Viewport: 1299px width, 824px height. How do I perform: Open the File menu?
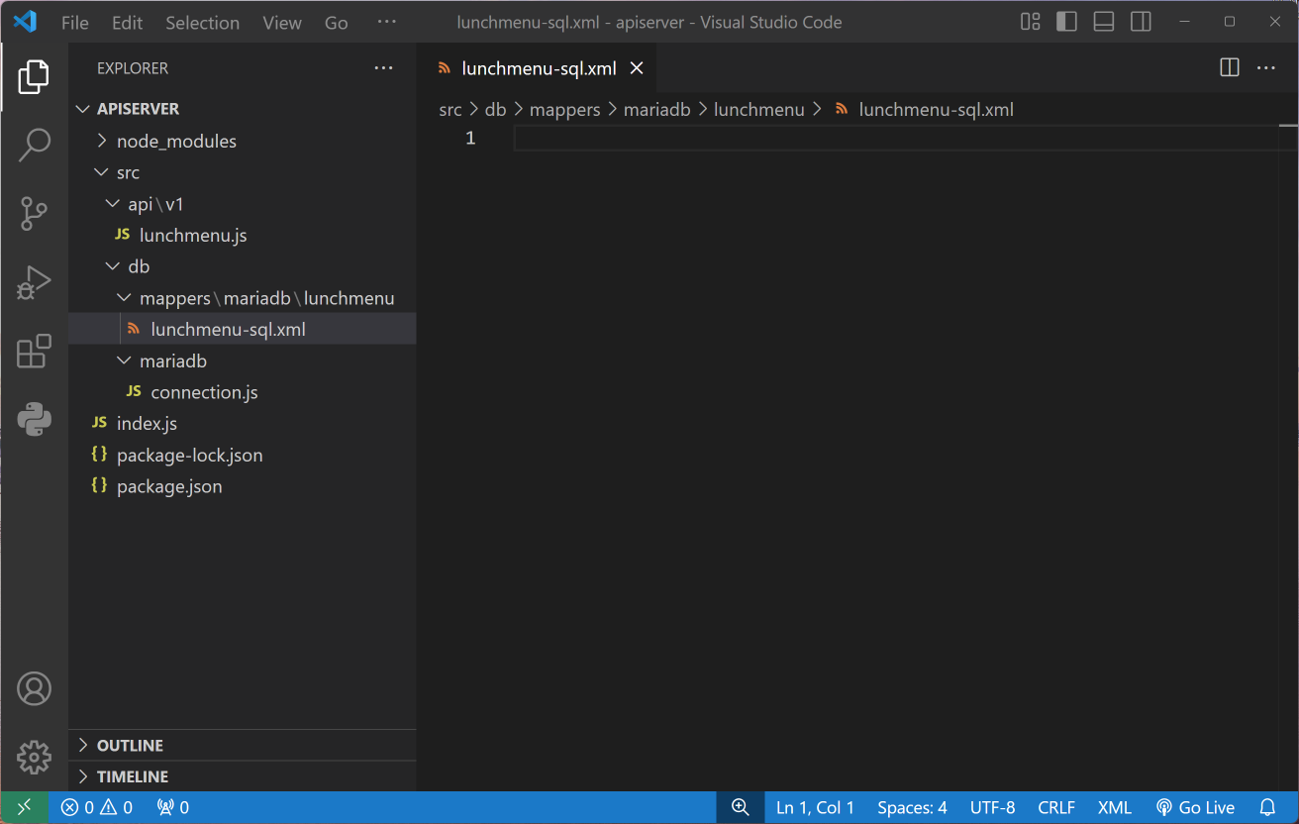[75, 22]
